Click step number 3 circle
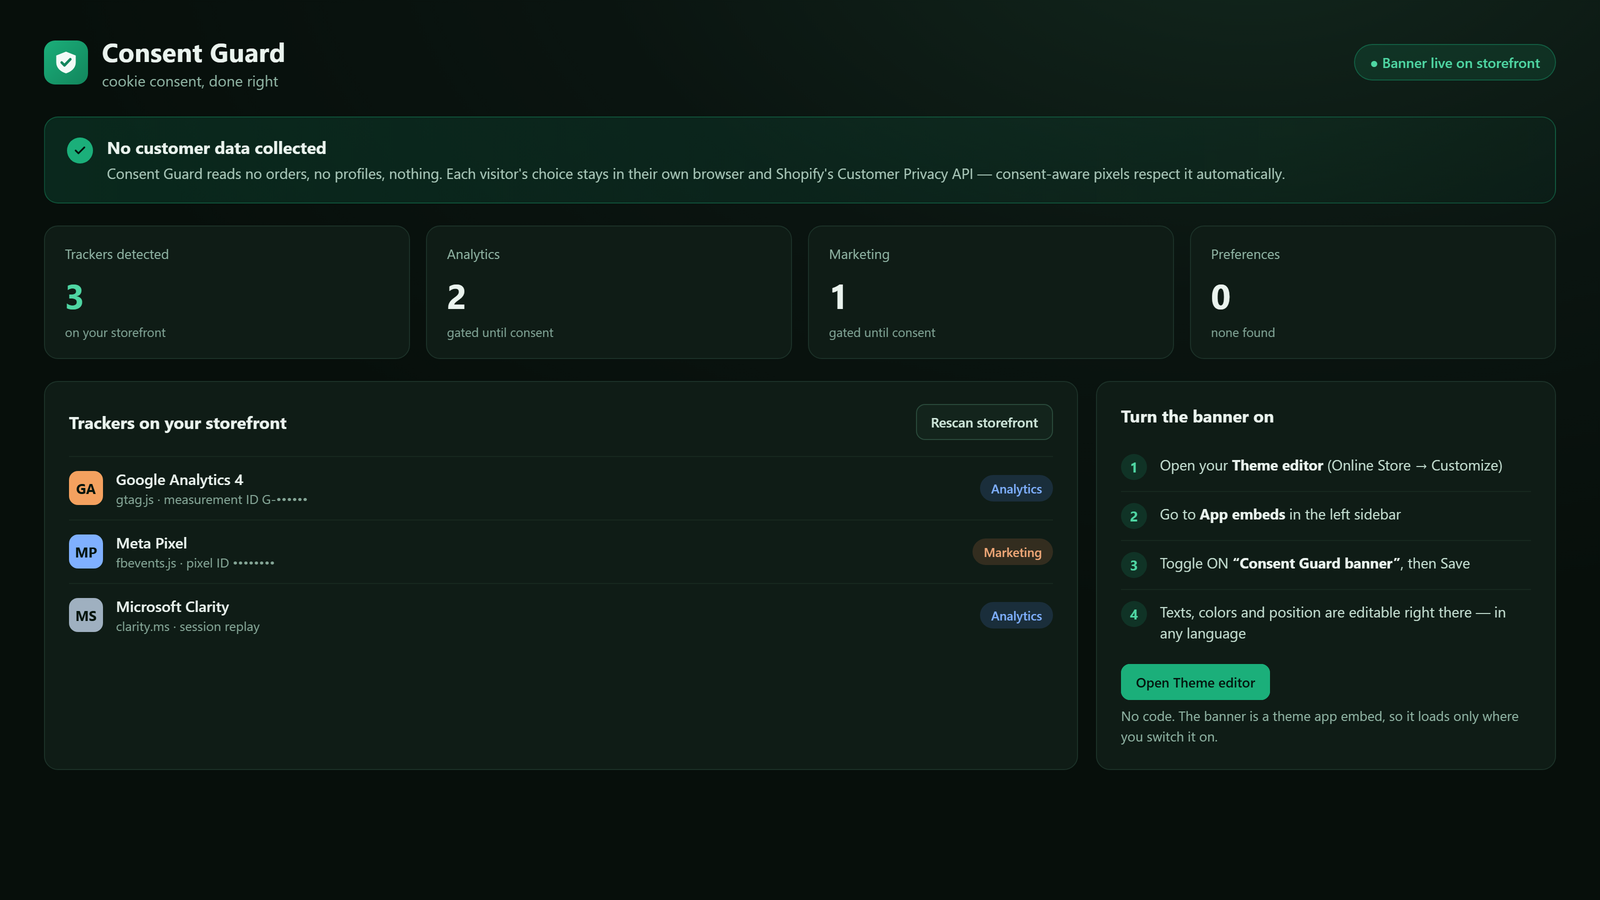Viewport: 1600px width, 900px height. [x=1134, y=565]
